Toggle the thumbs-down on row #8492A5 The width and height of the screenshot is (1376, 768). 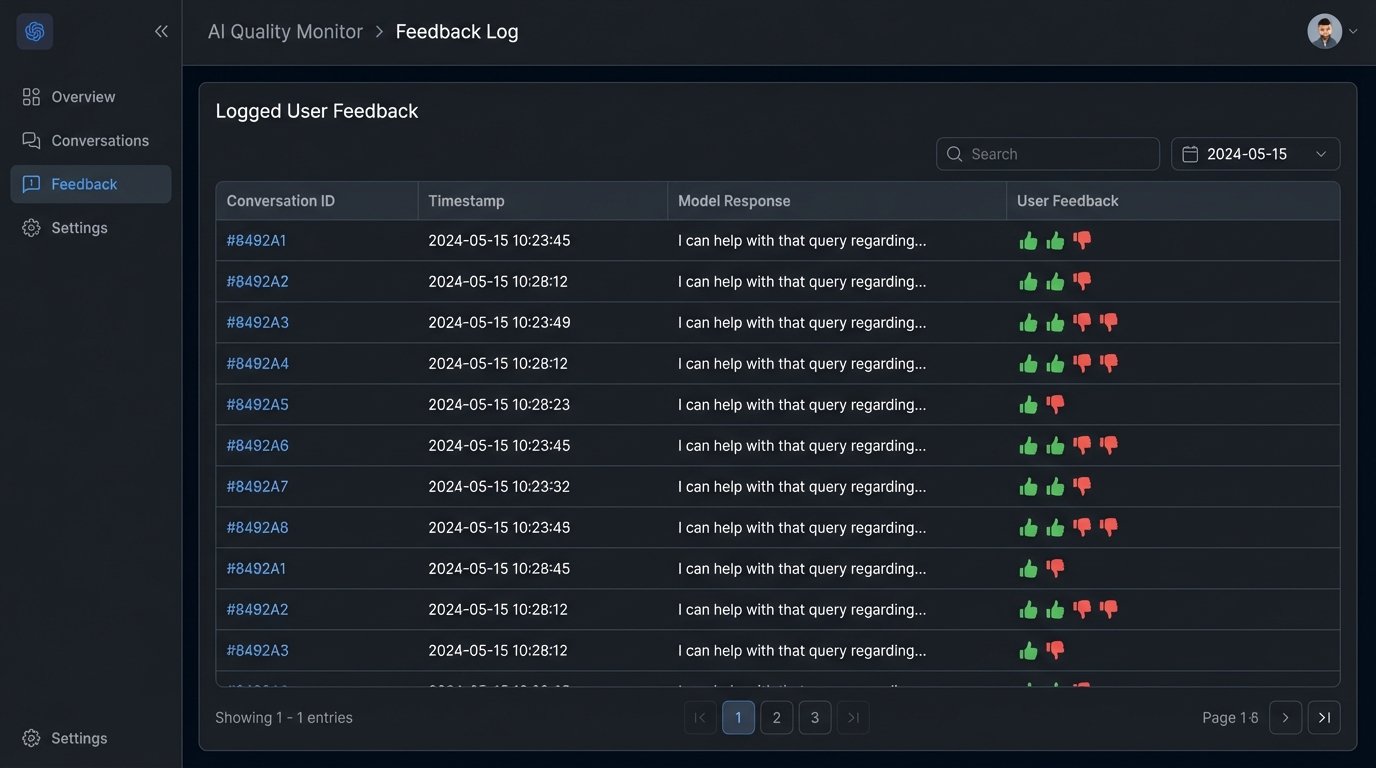click(x=1055, y=404)
